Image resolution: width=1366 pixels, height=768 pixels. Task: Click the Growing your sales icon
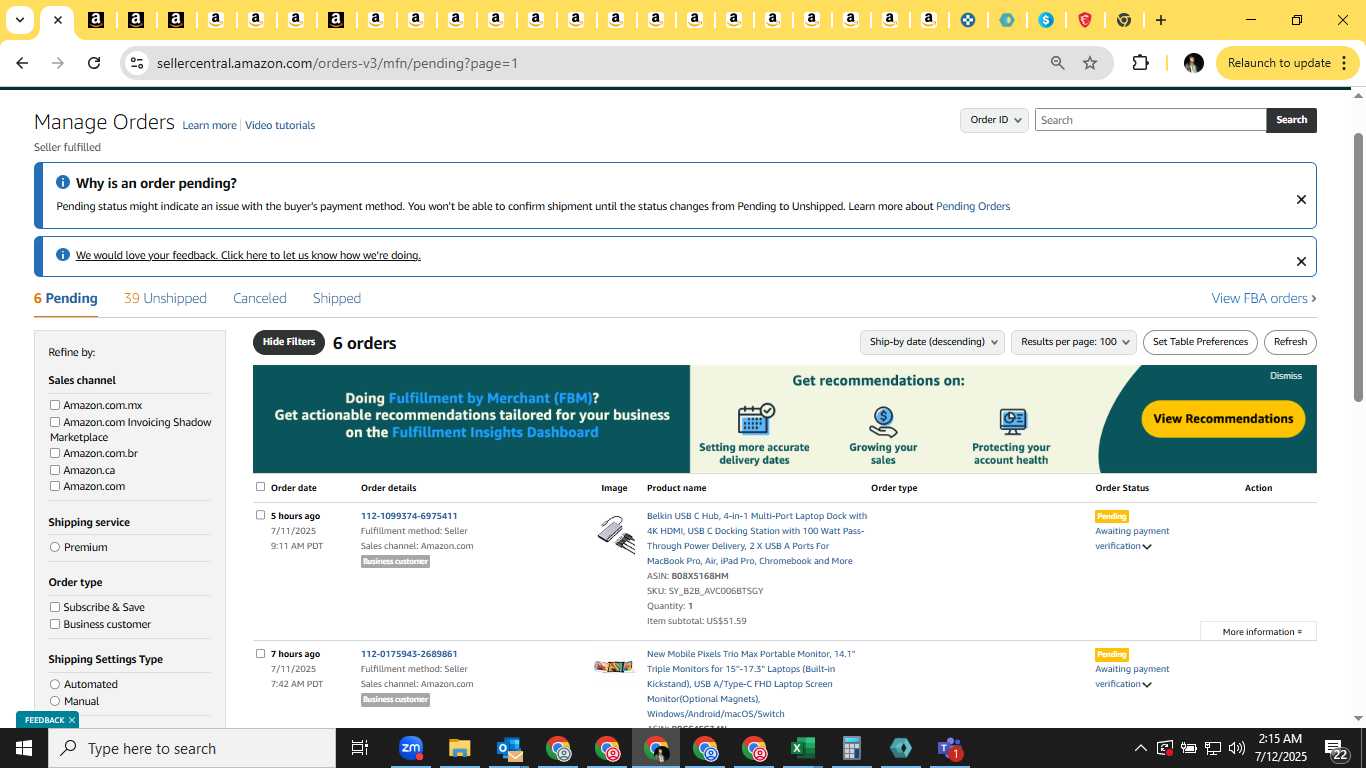(883, 421)
